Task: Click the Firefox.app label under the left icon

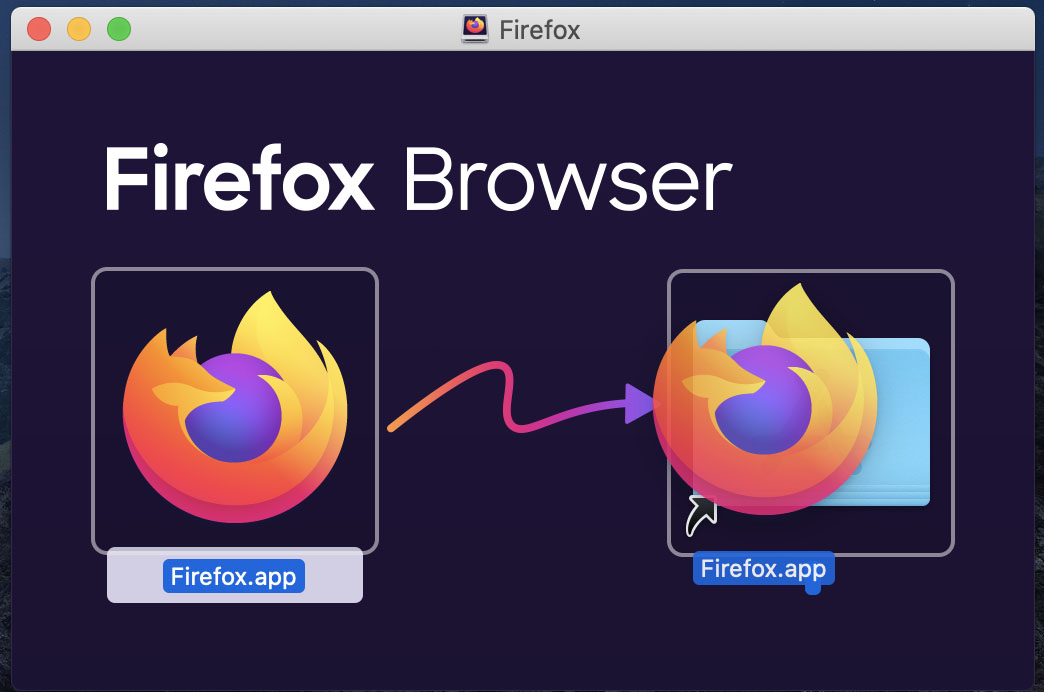Action: pos(234,577)
